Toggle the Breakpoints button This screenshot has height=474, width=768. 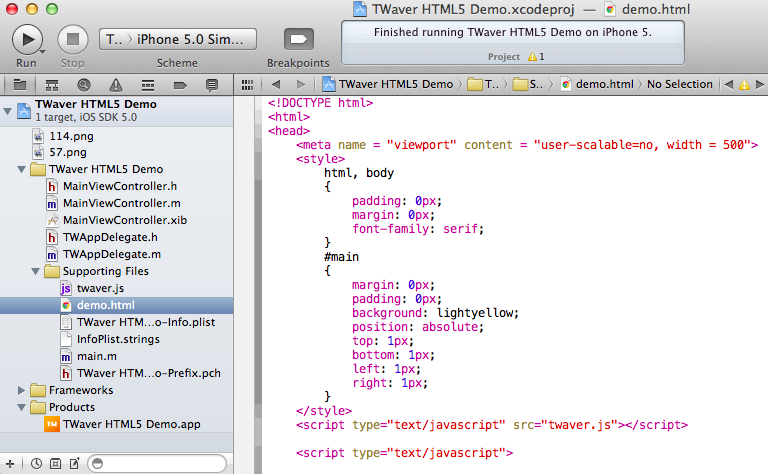point(298,39)
